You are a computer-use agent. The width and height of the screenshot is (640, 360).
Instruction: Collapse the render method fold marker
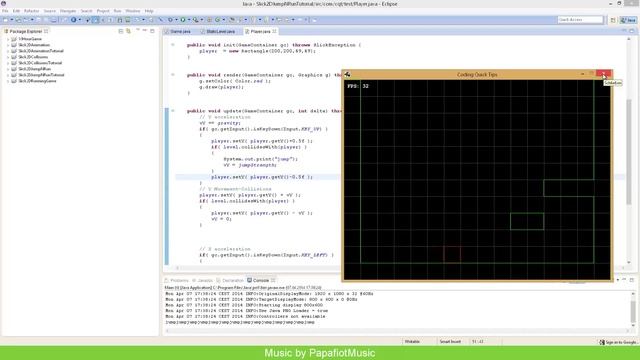click(x=173, y=75)
